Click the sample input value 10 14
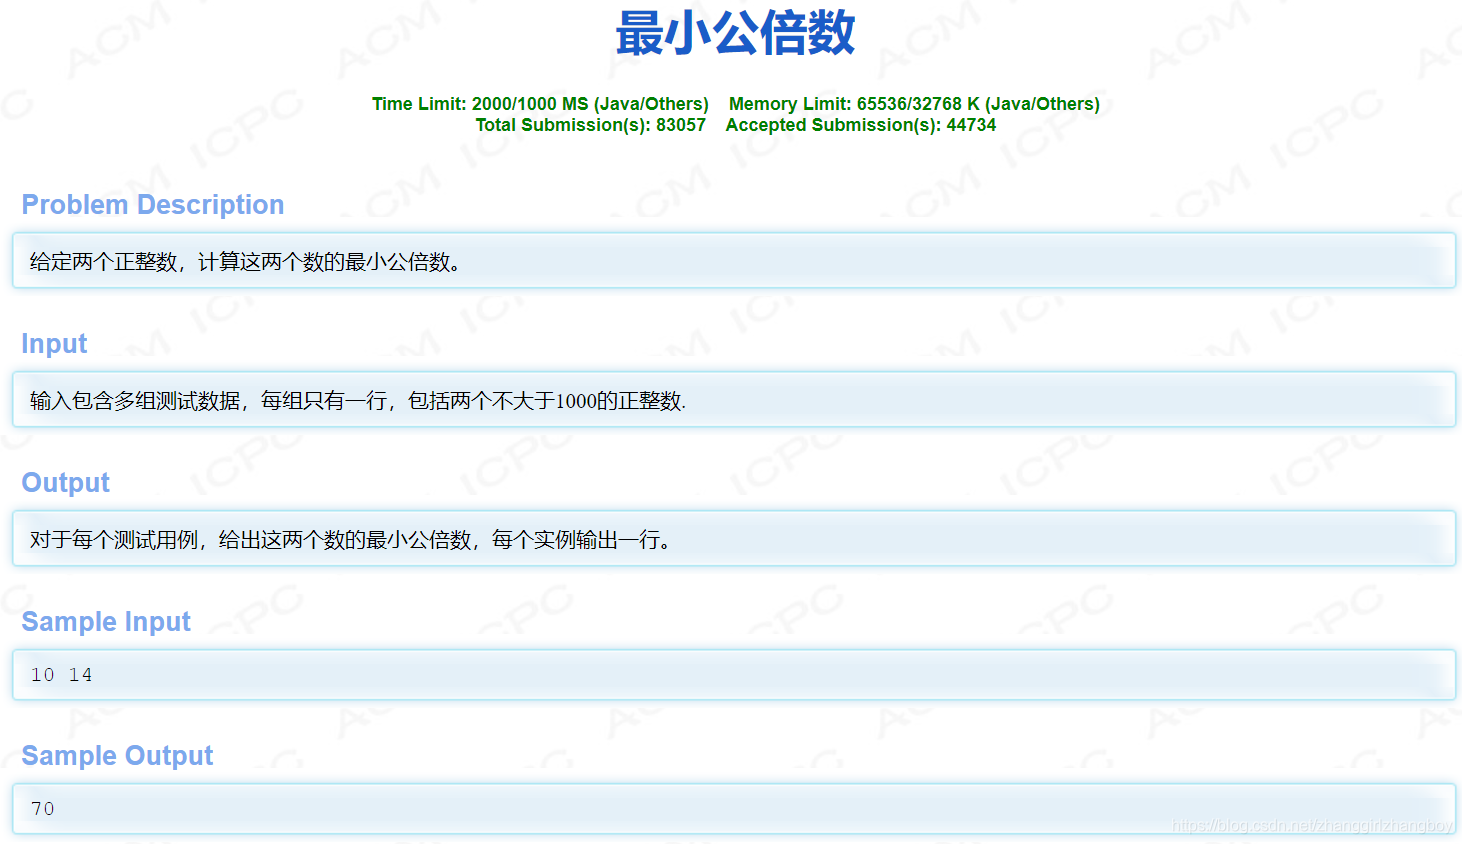The image size is (1462, 844). click(61, 675)
